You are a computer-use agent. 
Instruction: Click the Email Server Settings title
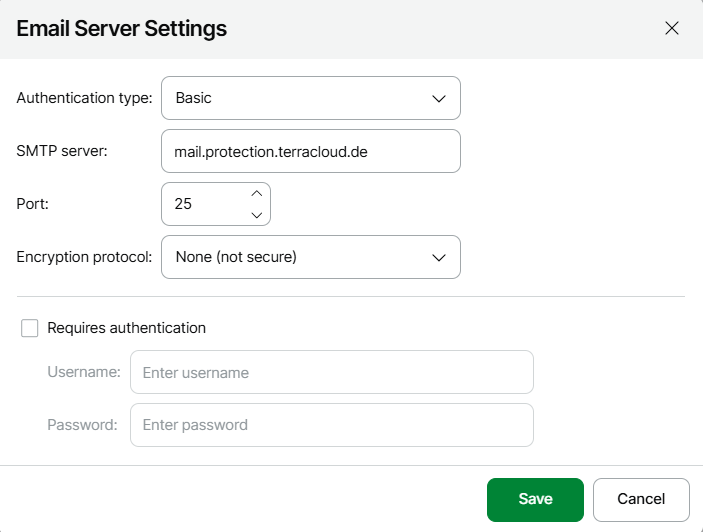[122, 28]
